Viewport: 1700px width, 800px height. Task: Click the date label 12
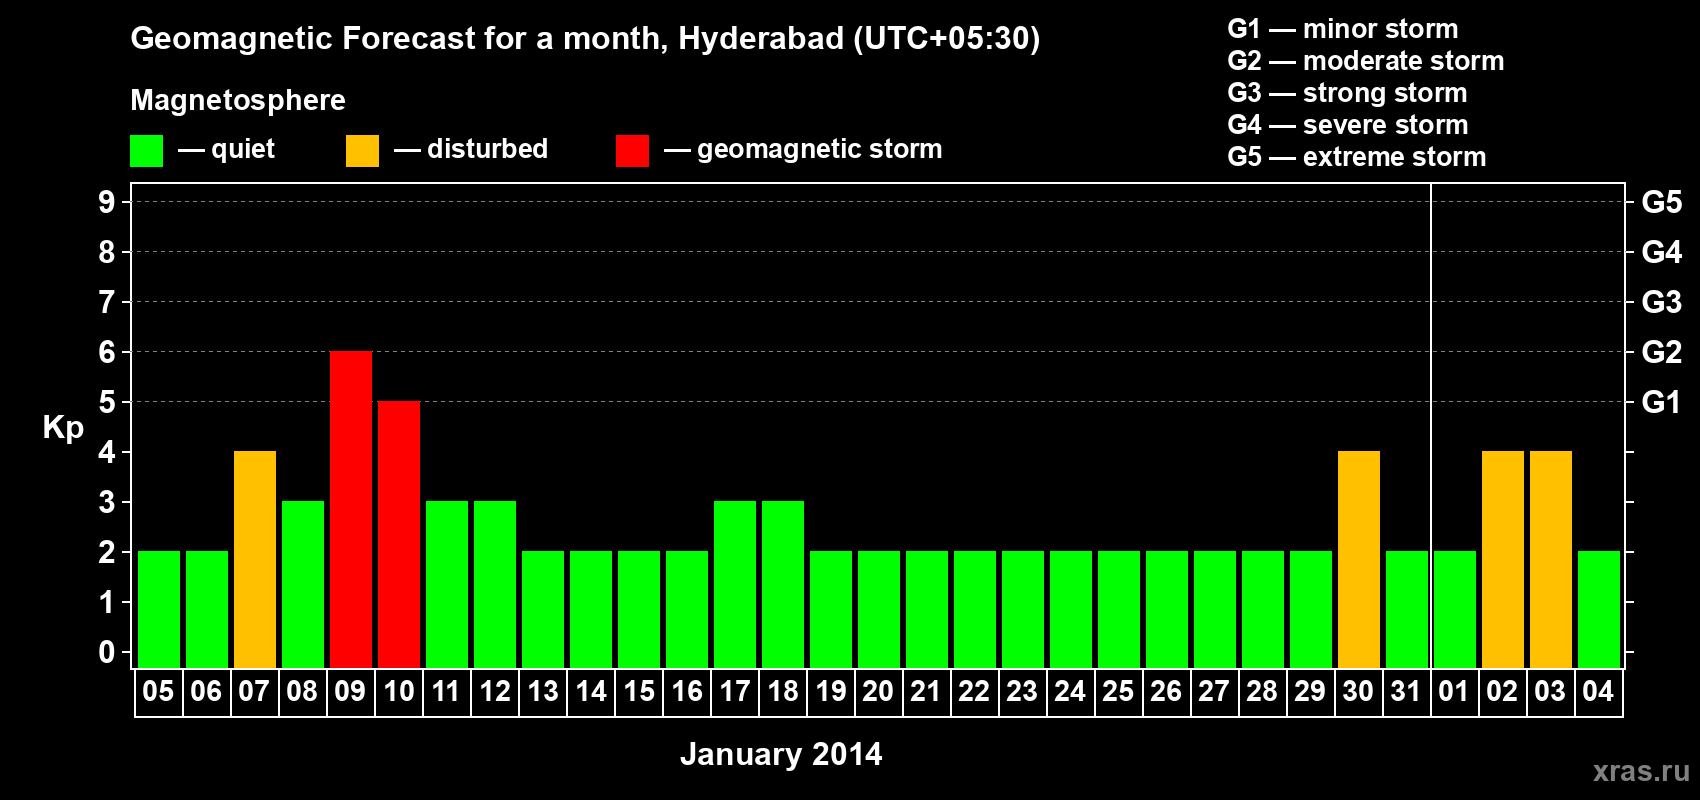[494, 692]
